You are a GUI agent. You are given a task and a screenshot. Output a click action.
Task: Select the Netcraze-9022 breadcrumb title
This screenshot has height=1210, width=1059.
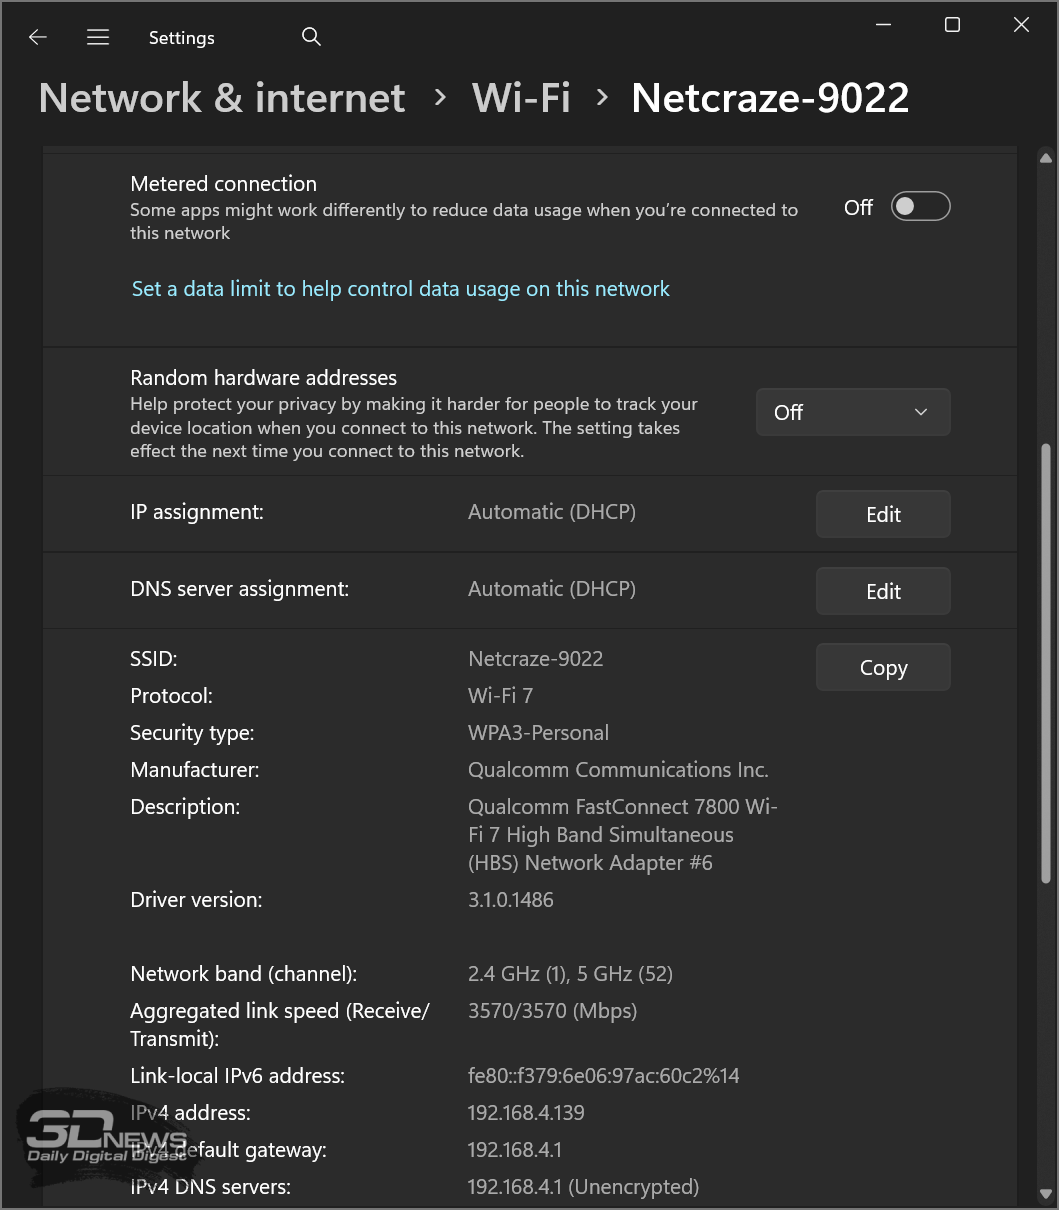click(770, 98)
